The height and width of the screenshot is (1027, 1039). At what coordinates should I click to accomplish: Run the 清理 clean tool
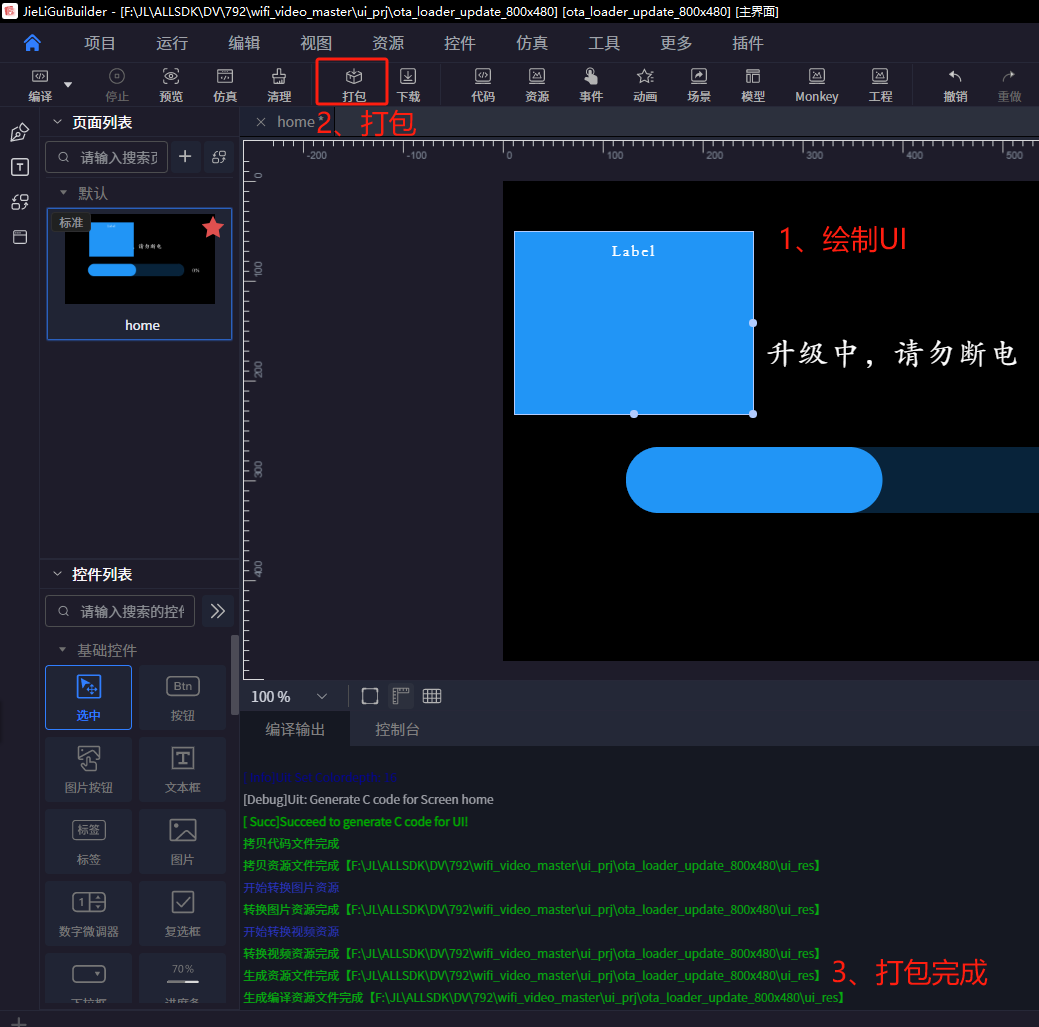[x=279, y=85]
